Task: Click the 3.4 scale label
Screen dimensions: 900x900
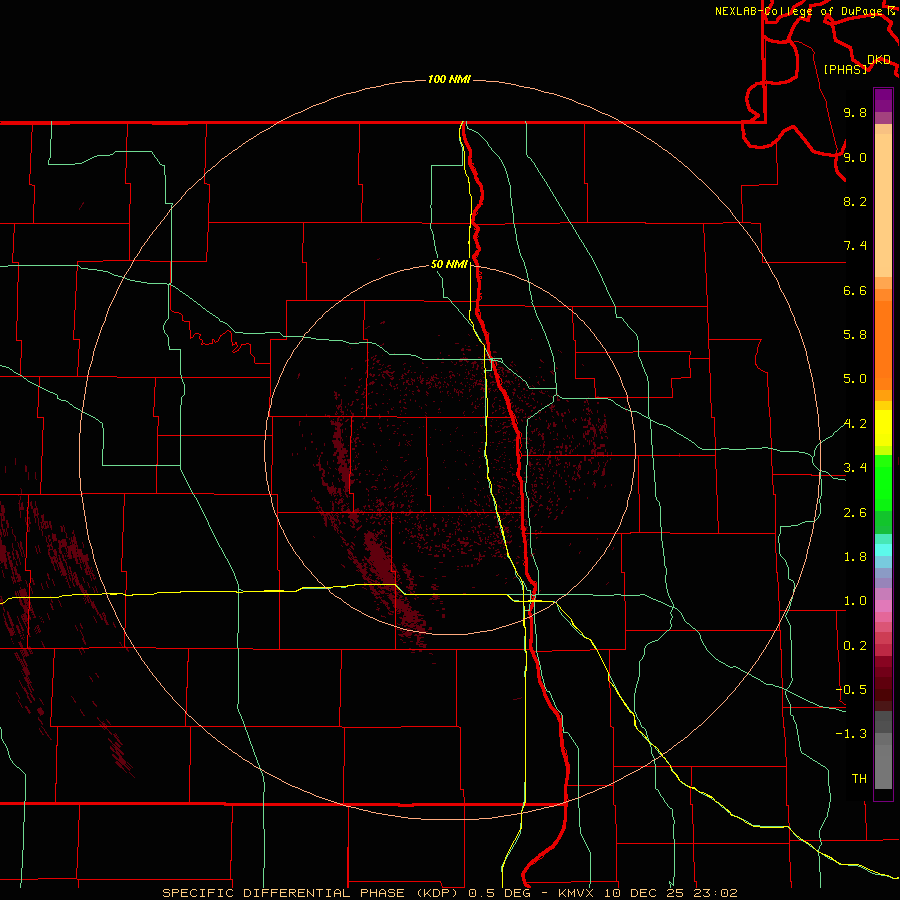Action: (x=855, y=468)
